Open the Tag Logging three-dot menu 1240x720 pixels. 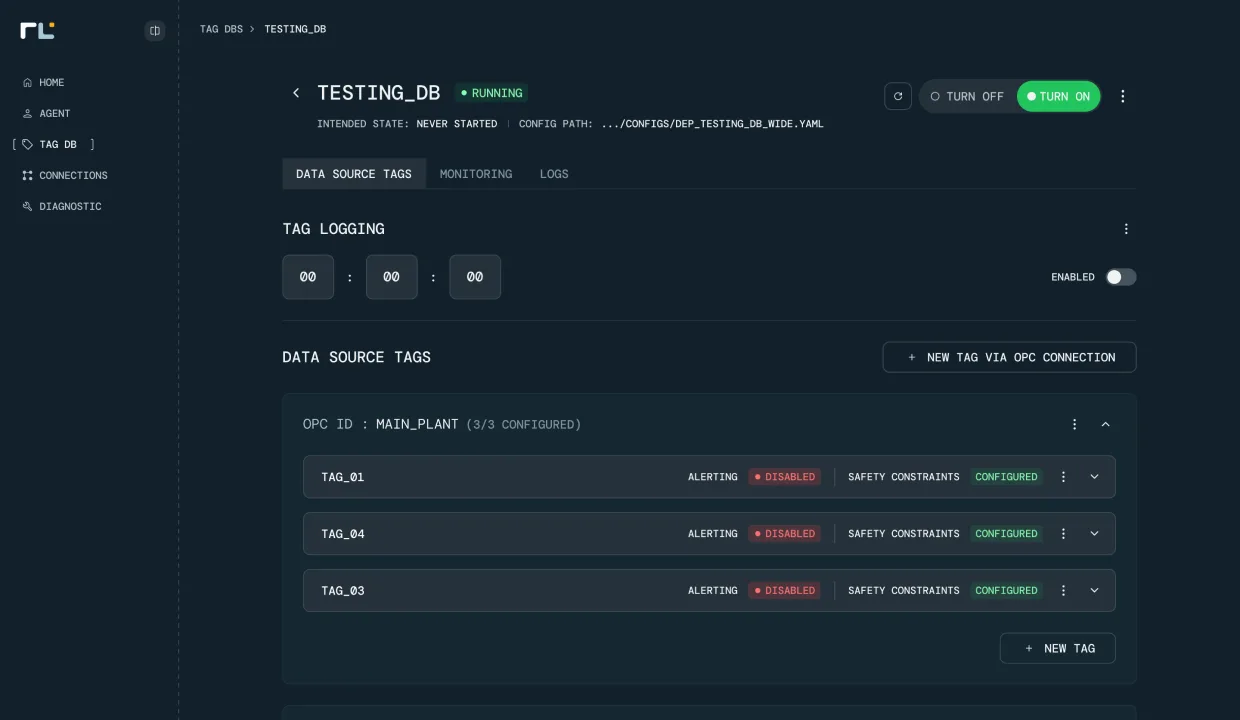tap(1126, 229)
